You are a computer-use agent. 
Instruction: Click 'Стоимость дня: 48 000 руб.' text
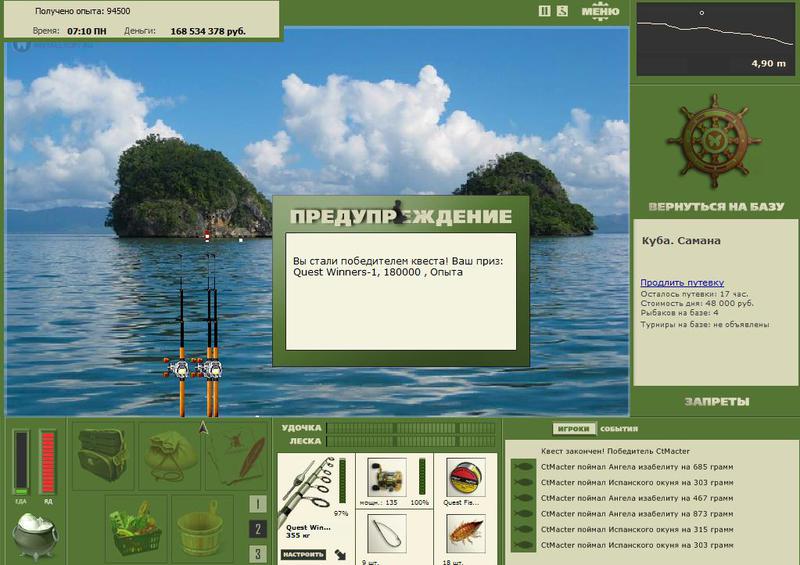696,303
